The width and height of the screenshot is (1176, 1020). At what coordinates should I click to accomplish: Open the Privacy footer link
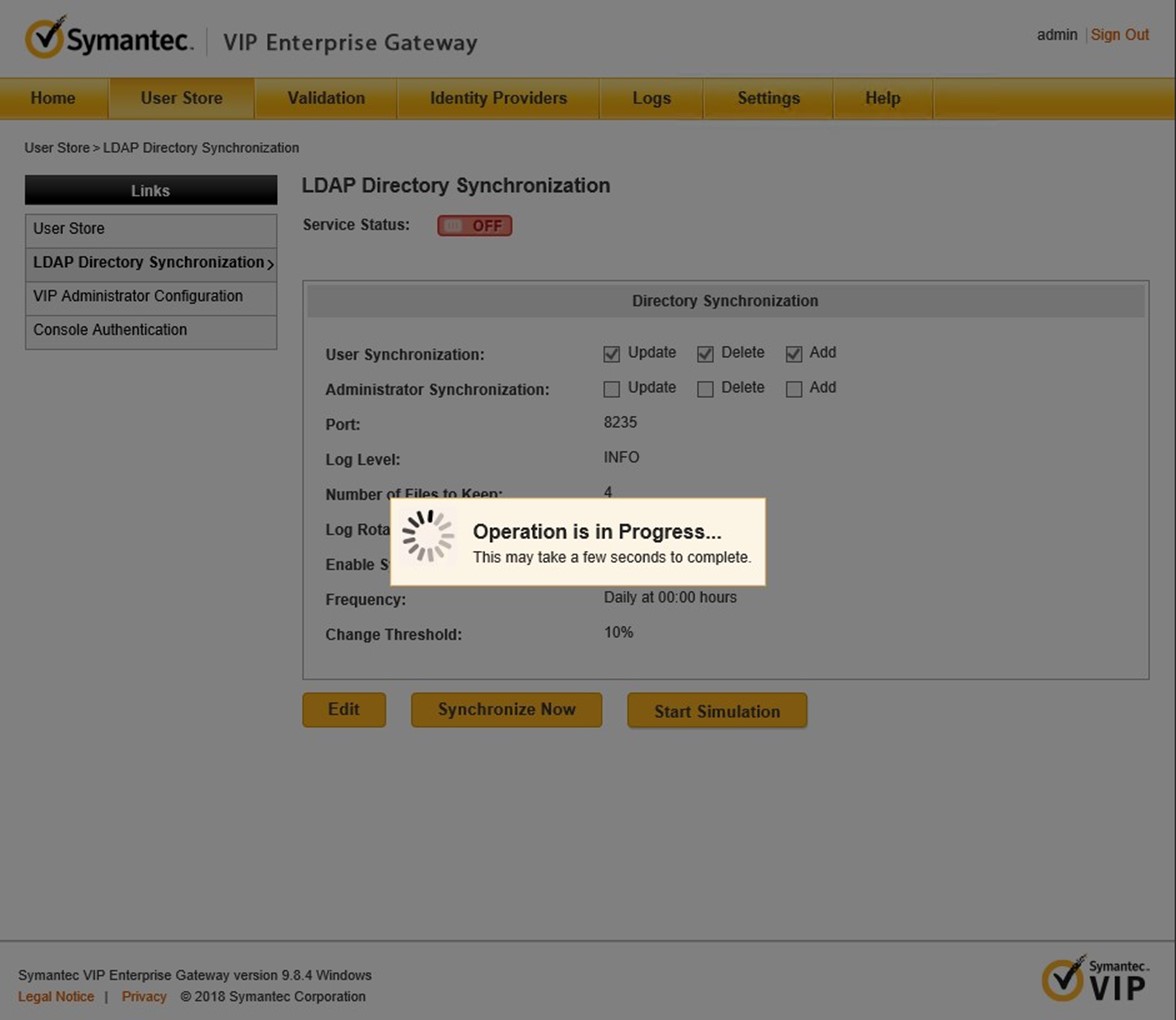(144, 997)
